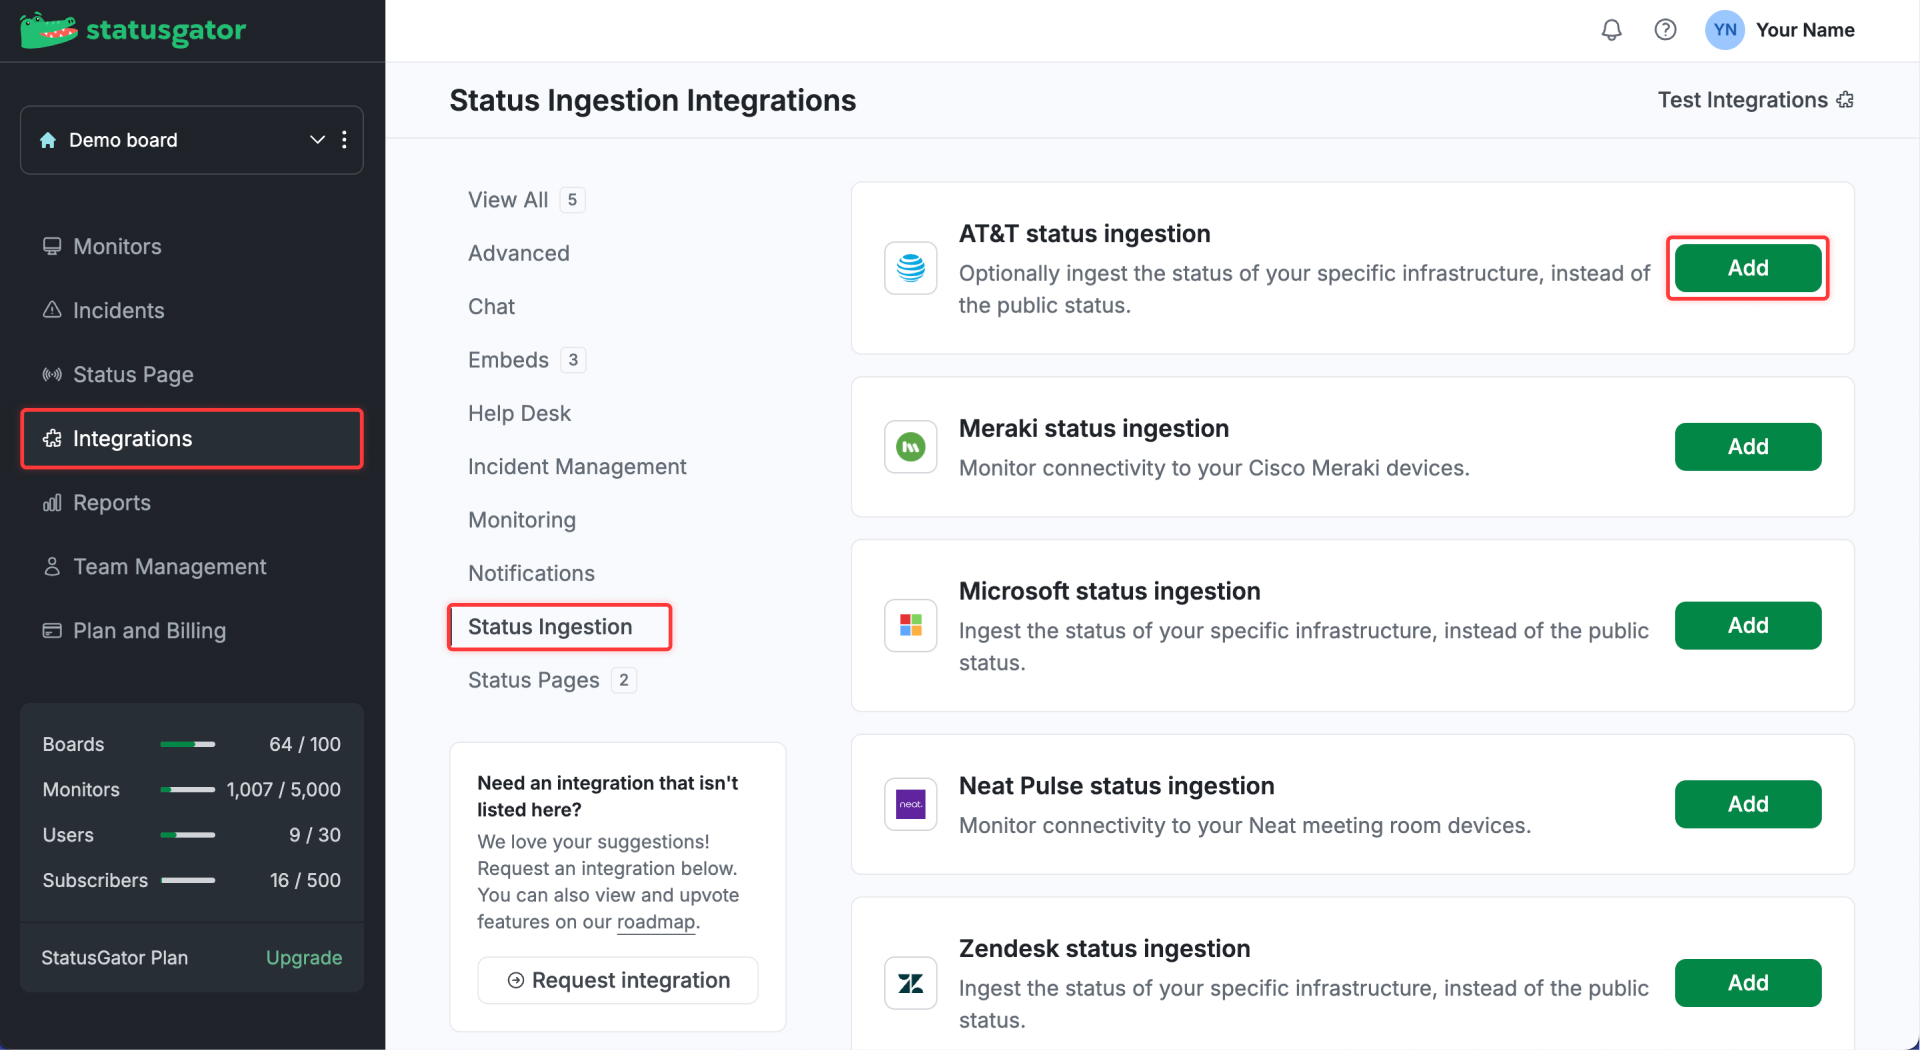Click the AT&T status ingestion title
This screenshot has width=1920, height=1050.
pyautogui.click(x=1084, y=234)
